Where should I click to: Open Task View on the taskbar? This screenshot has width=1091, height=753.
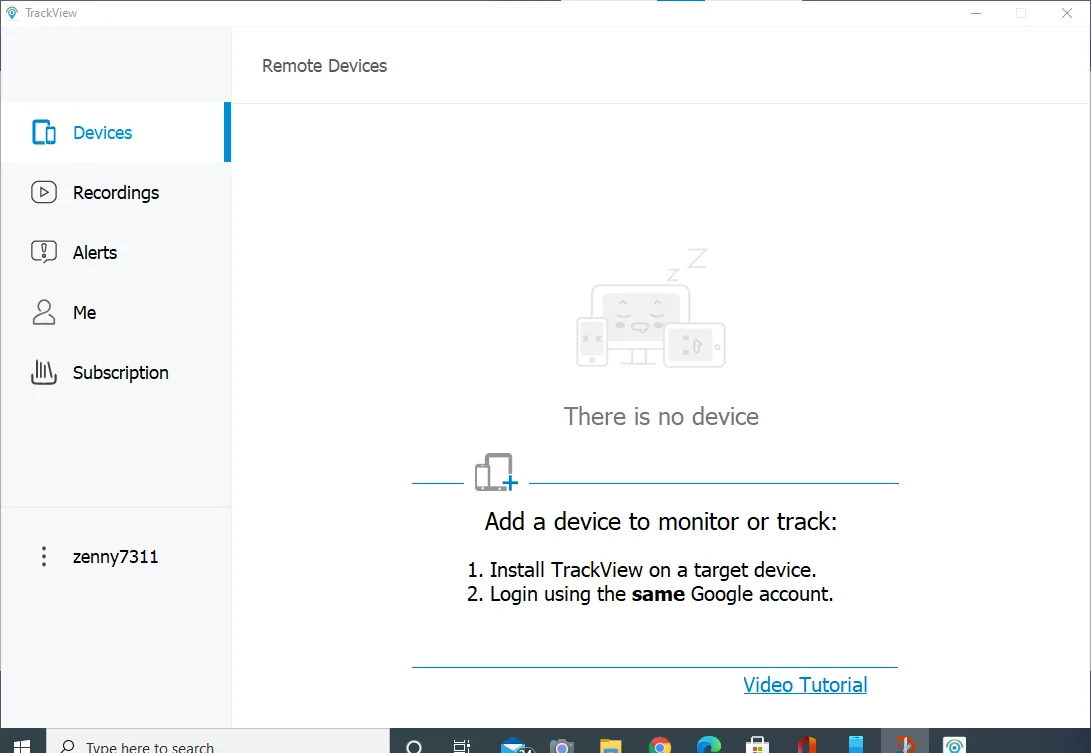(x=461, y=744)
